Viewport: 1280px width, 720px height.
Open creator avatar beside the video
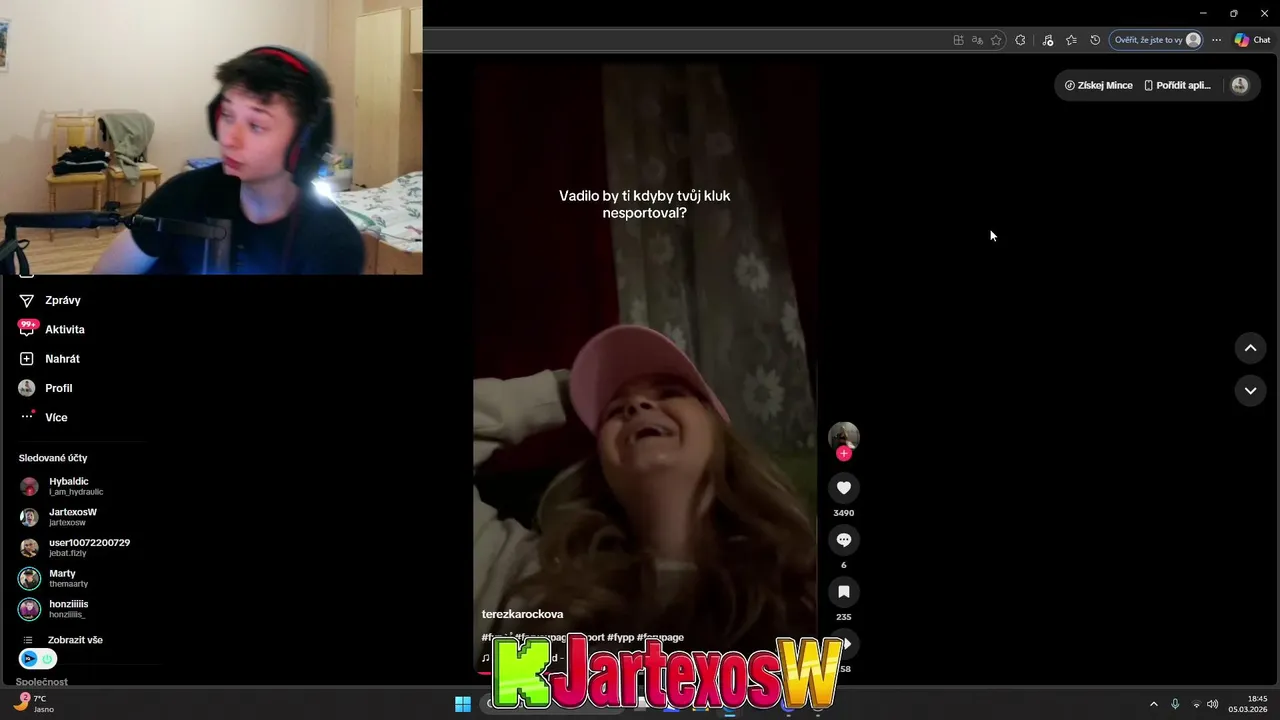(844, 436)
